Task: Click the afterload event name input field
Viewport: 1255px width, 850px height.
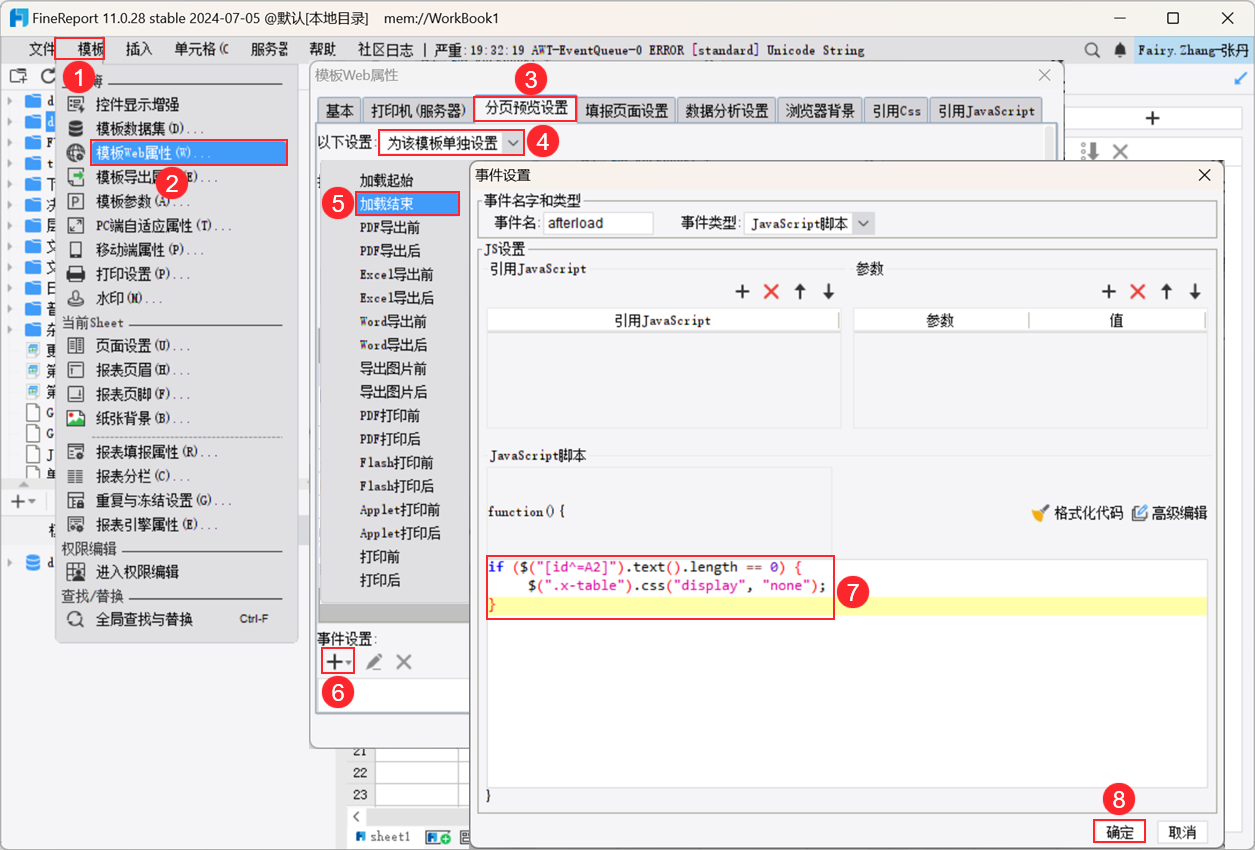Action: click(x=598, y=222)
